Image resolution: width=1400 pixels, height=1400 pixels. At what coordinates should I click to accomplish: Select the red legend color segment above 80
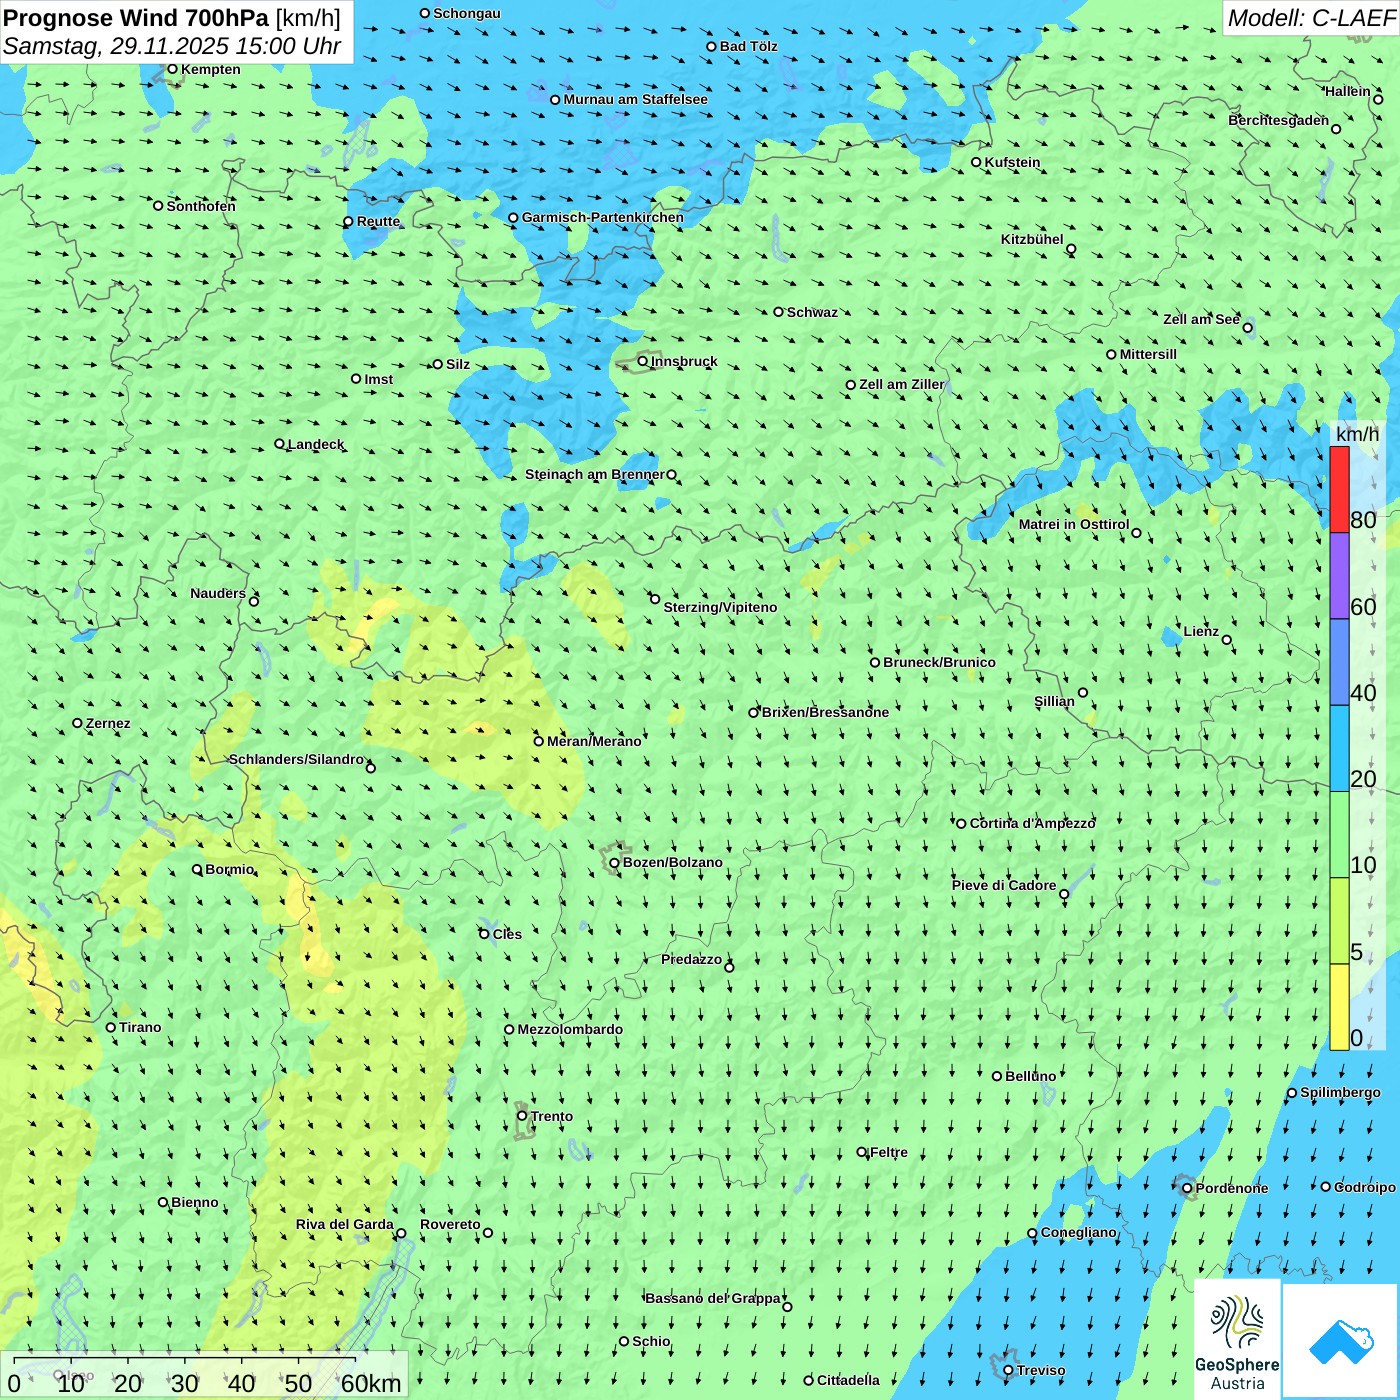[x=1339, y=489]
